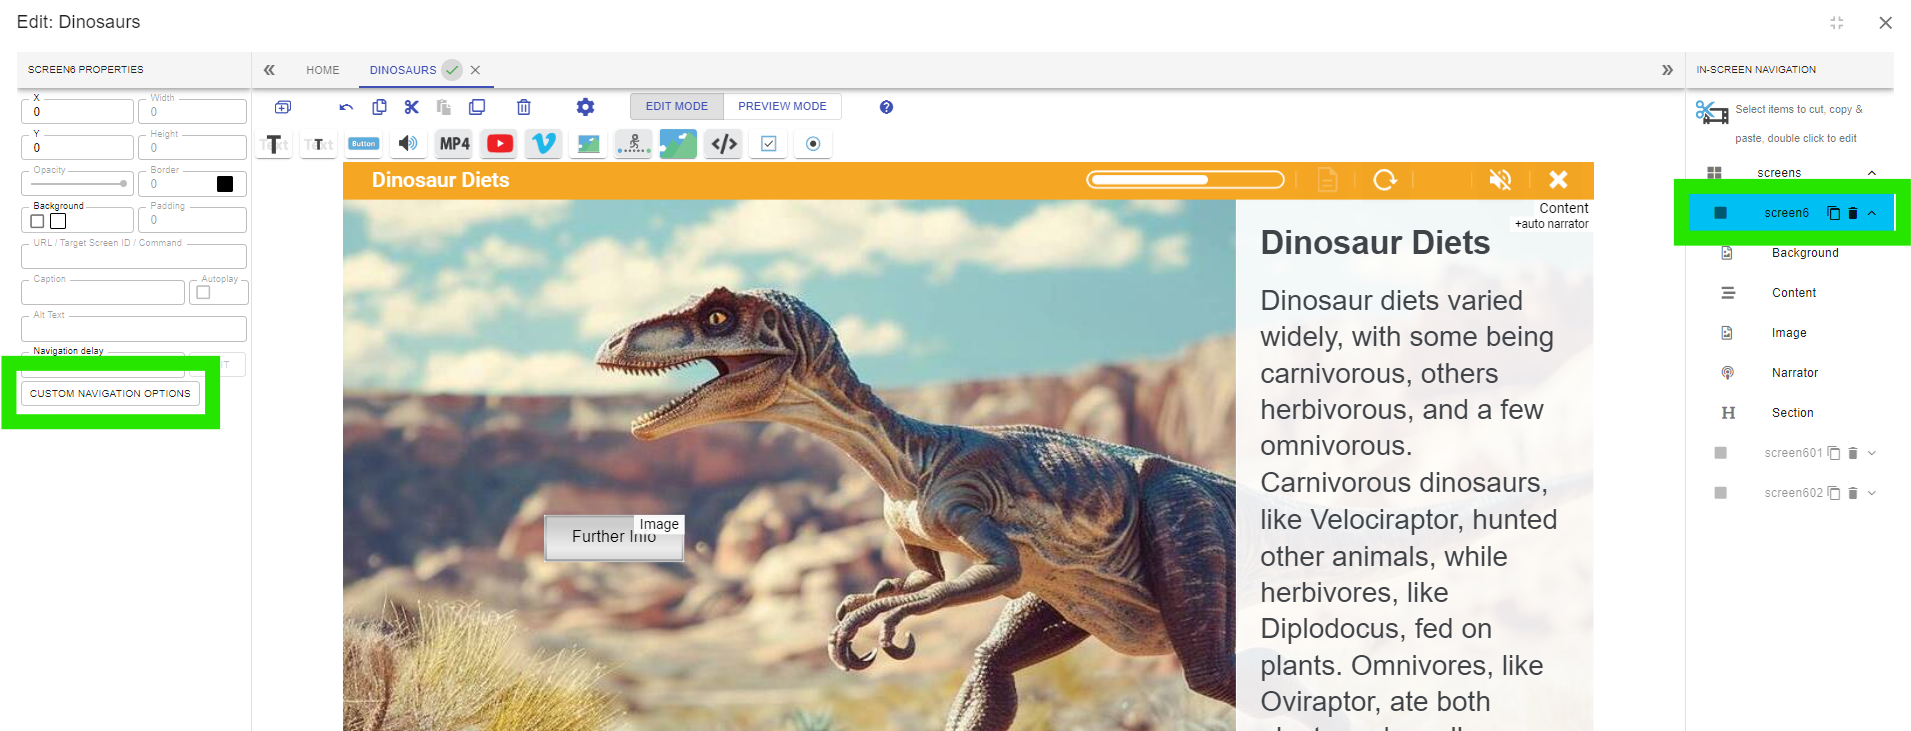The height and width of the screenshot is (731, 1911).
Task: Toggle the Autoplay checkbox
Action: [204, 293]
